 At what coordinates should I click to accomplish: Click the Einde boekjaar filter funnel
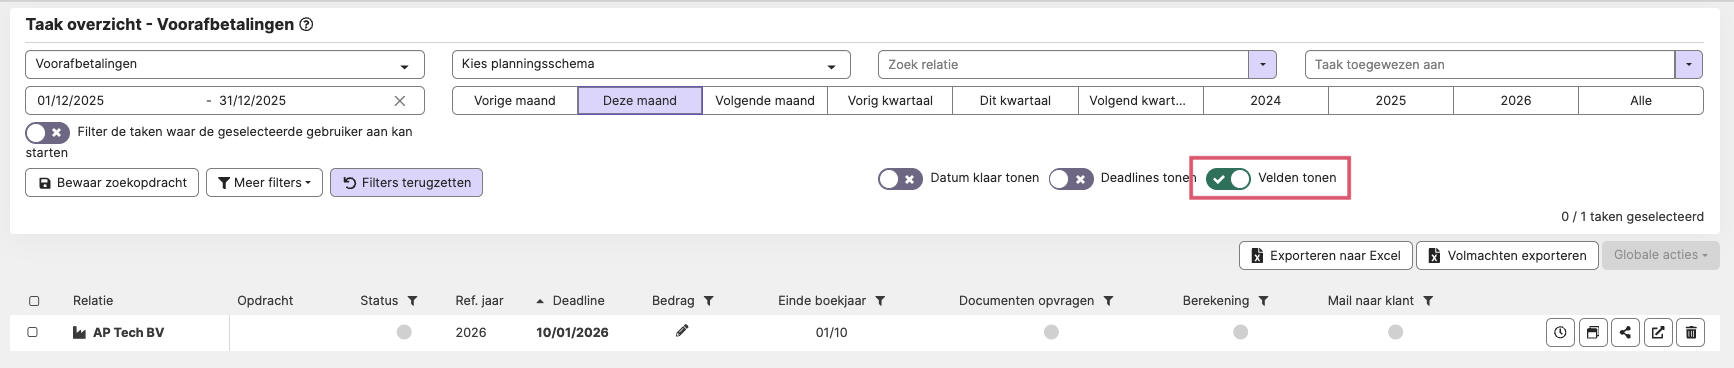880,301
